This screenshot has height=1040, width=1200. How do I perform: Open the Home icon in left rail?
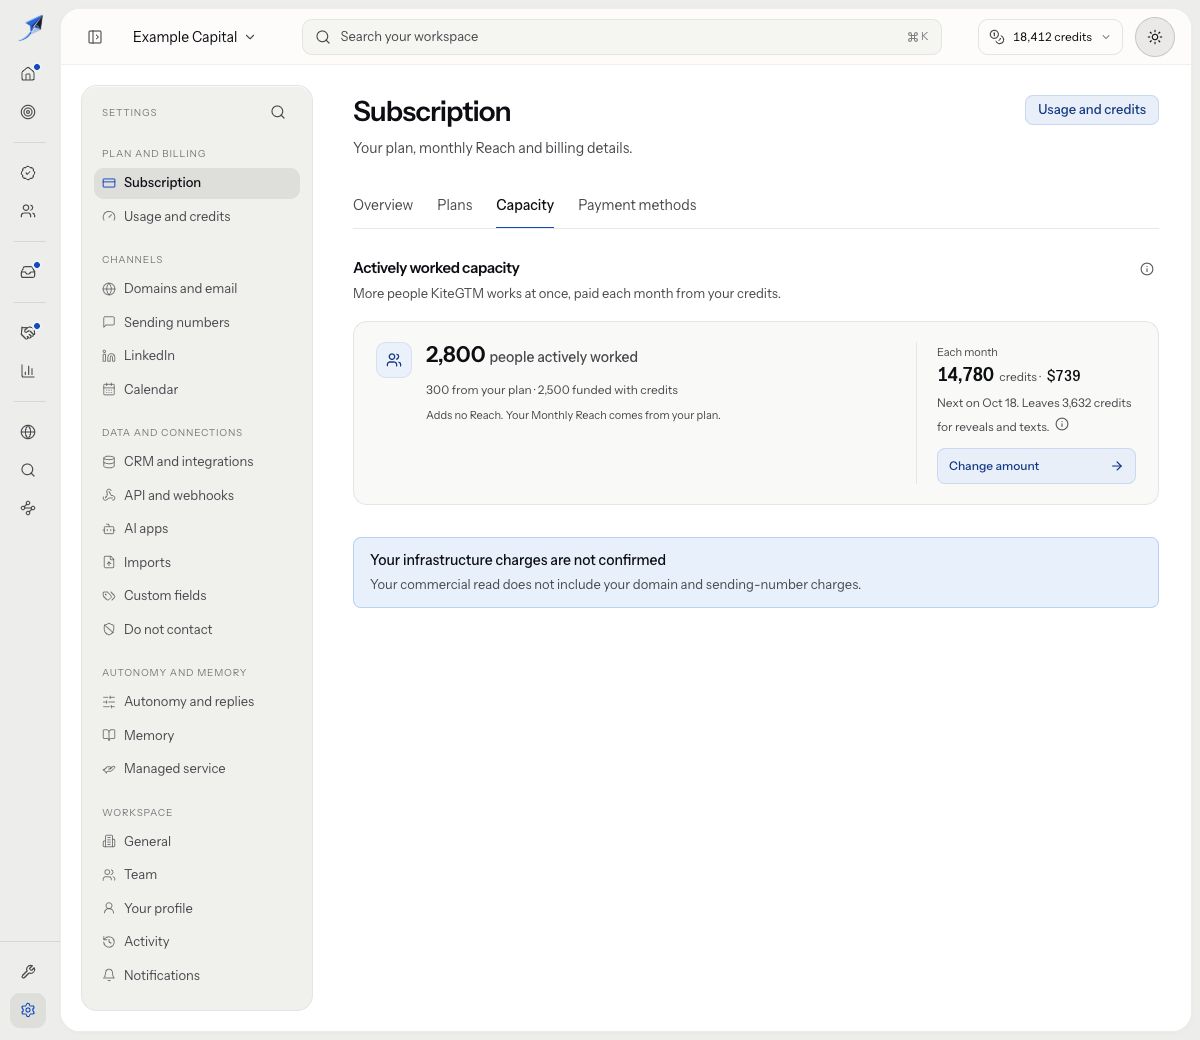point(28,73)
